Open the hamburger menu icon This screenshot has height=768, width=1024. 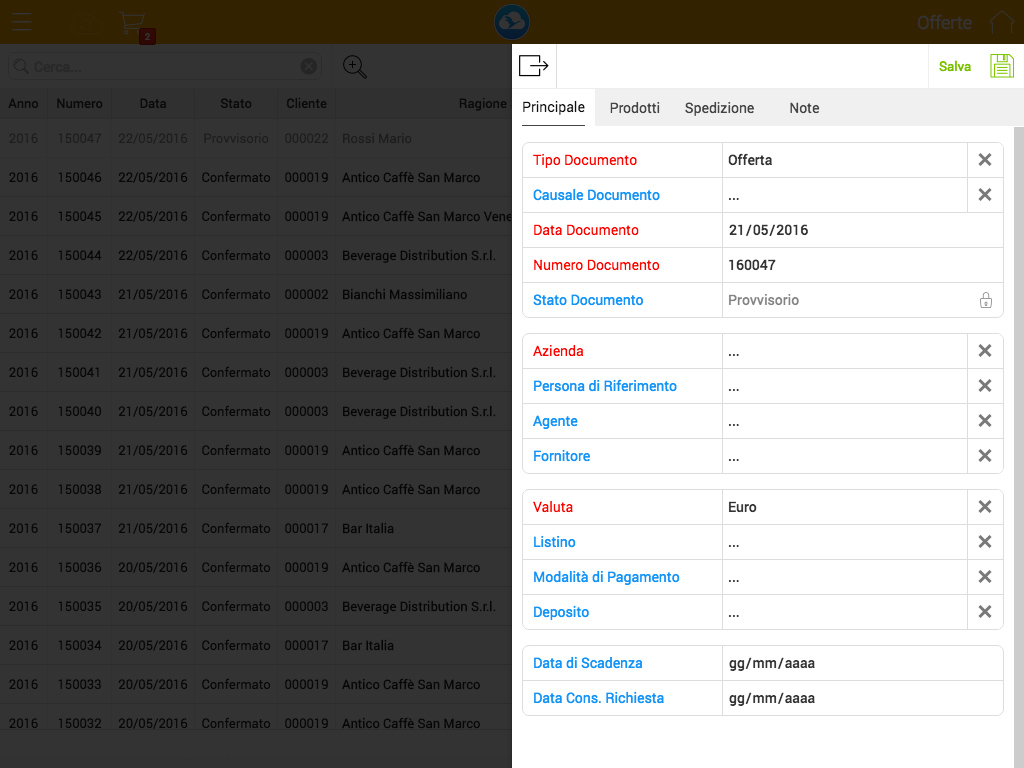click(x=21, y=22)
